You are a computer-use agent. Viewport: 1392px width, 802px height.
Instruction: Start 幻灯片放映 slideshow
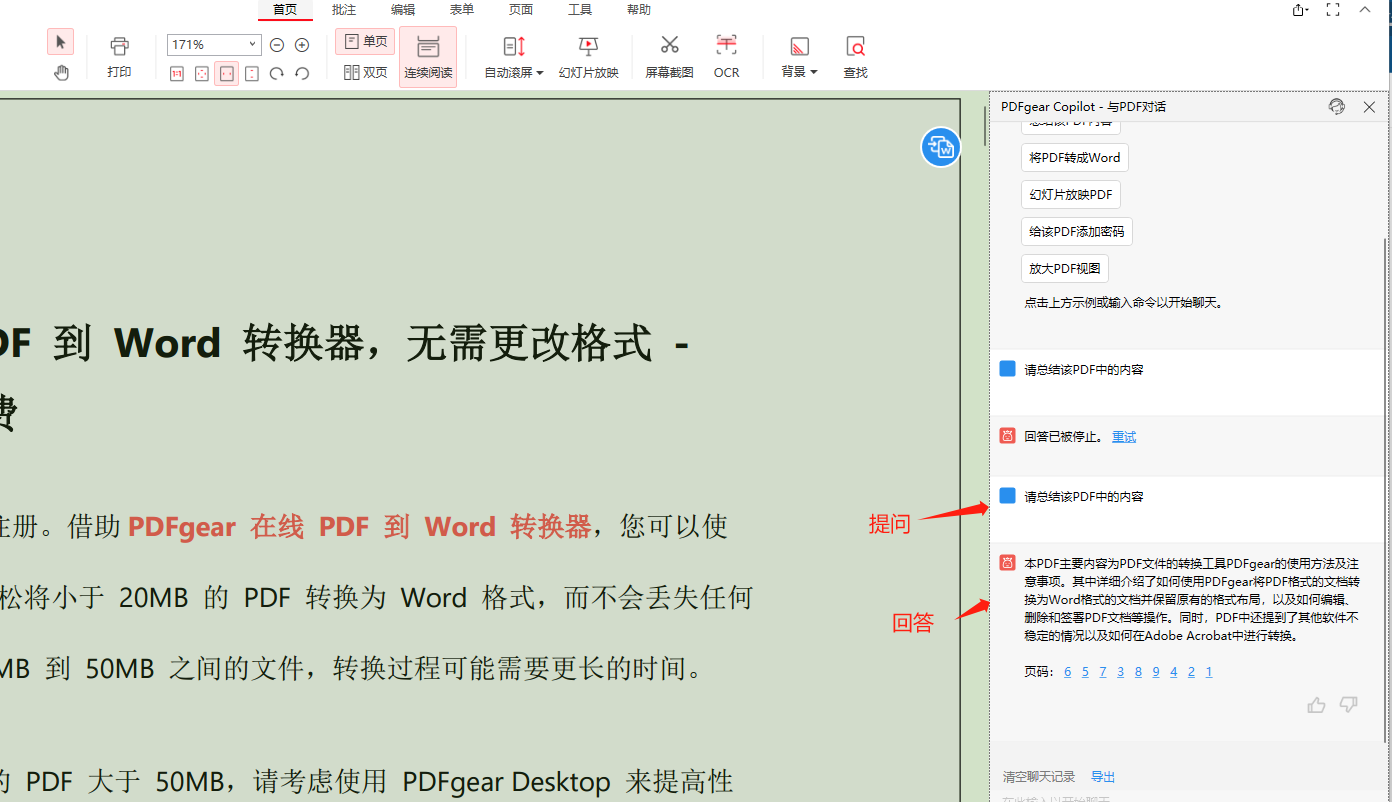tap(588, 57)
